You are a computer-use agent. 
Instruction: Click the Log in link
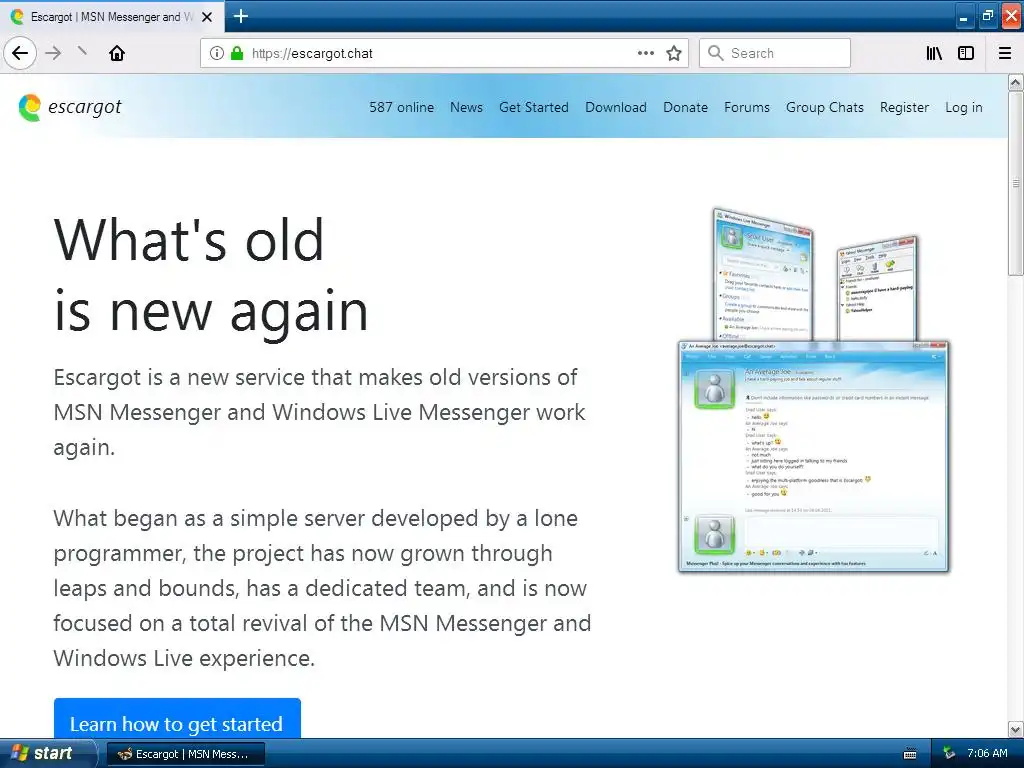tap(964, 107)
